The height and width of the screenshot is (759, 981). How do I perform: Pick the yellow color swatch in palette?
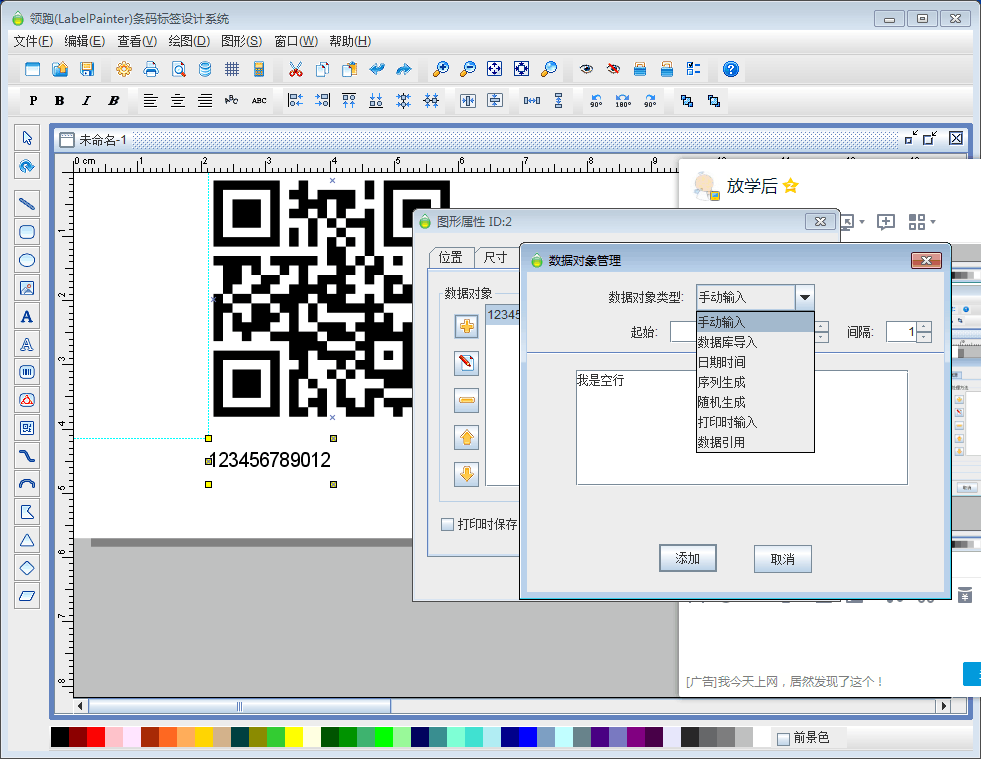click(294, 737)
